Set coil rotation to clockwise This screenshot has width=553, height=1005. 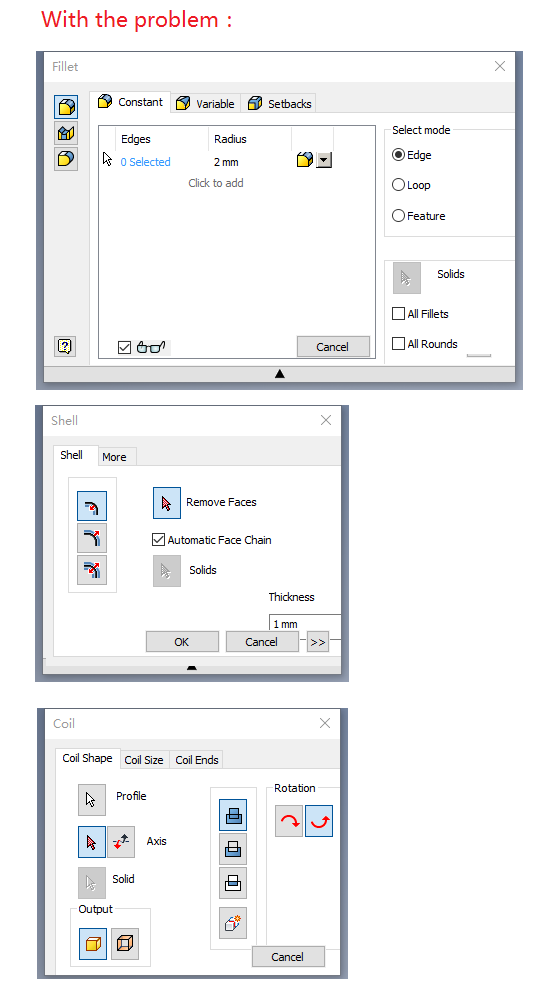click(x=289, y=821)
